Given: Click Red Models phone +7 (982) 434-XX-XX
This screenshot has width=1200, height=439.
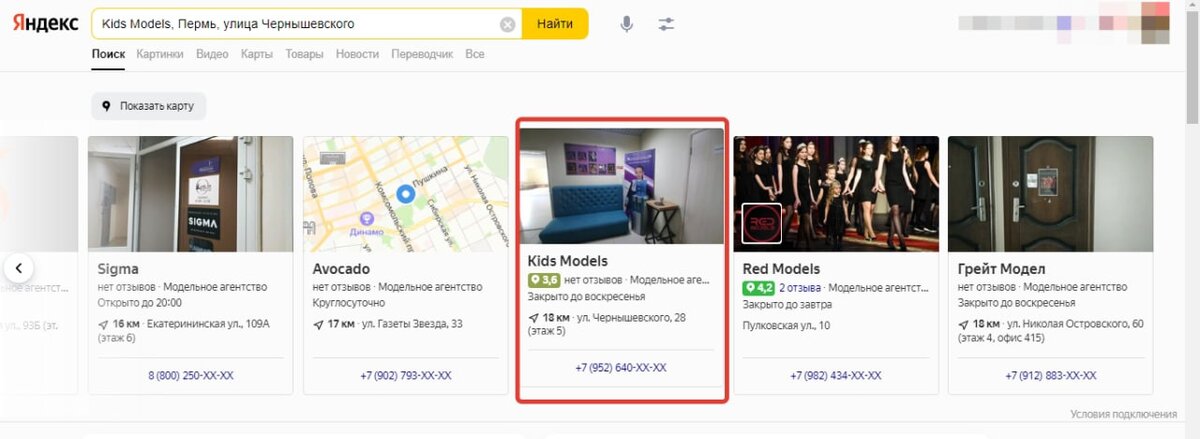Looking at the screenshot, I should point(836,375).
